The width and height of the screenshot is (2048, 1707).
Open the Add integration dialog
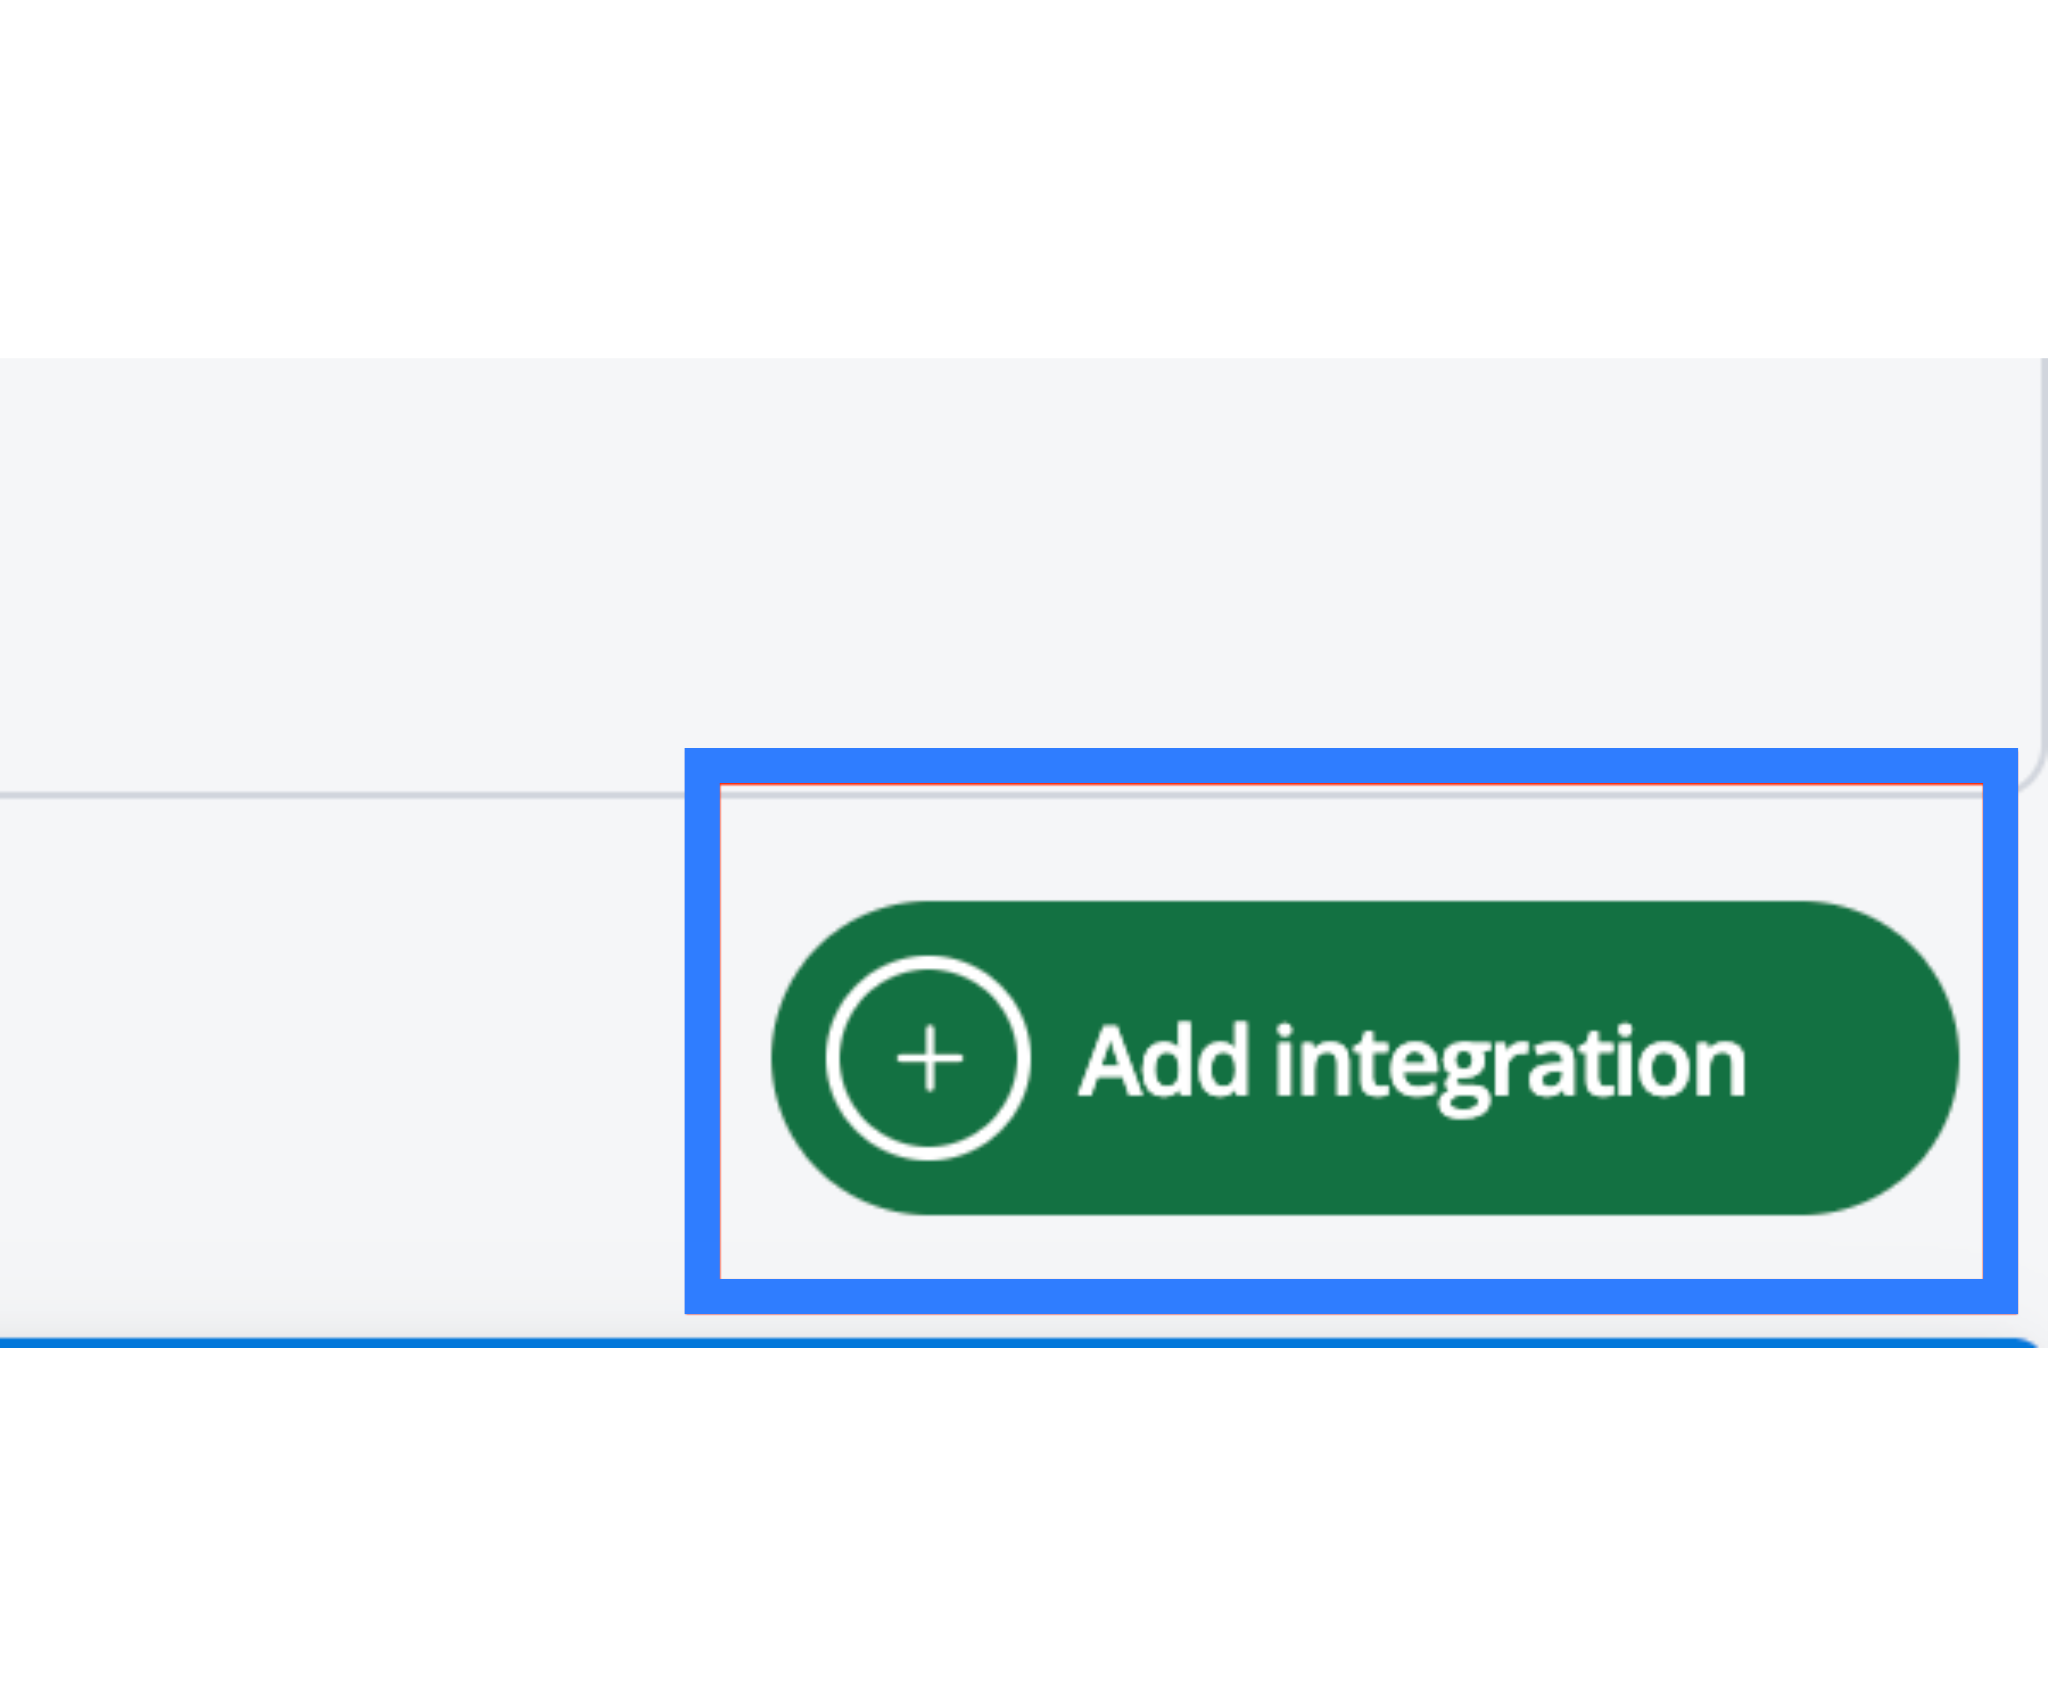1364,1058
